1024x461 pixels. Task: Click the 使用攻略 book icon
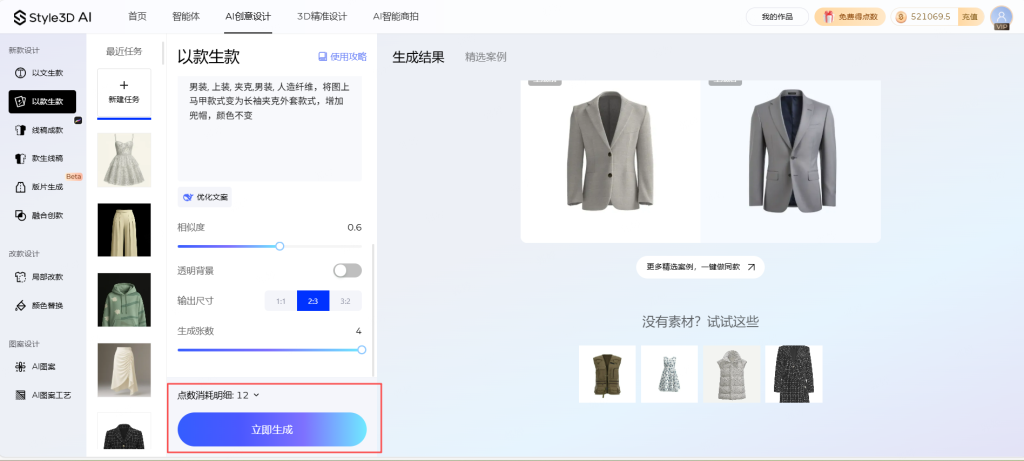(322, 57)
